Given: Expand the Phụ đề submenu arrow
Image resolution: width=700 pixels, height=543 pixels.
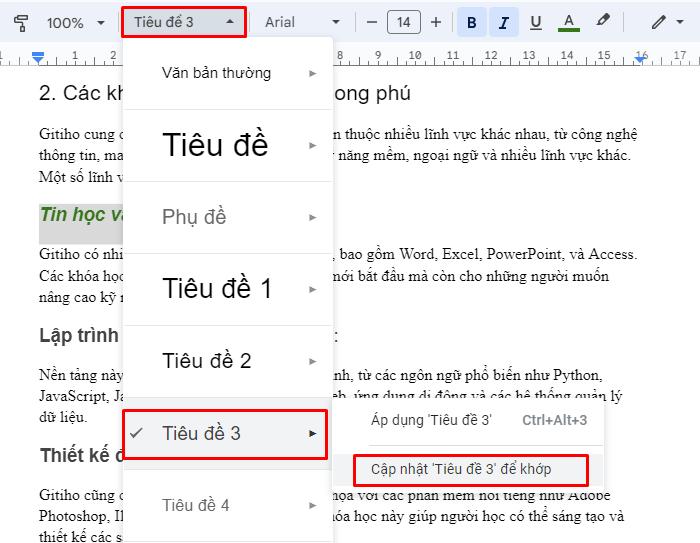Looking at the screenshot, I should 312,217.
